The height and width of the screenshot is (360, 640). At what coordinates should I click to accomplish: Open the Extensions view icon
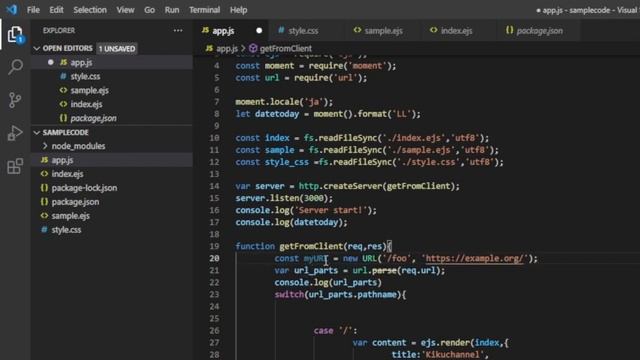coord(15,166)
